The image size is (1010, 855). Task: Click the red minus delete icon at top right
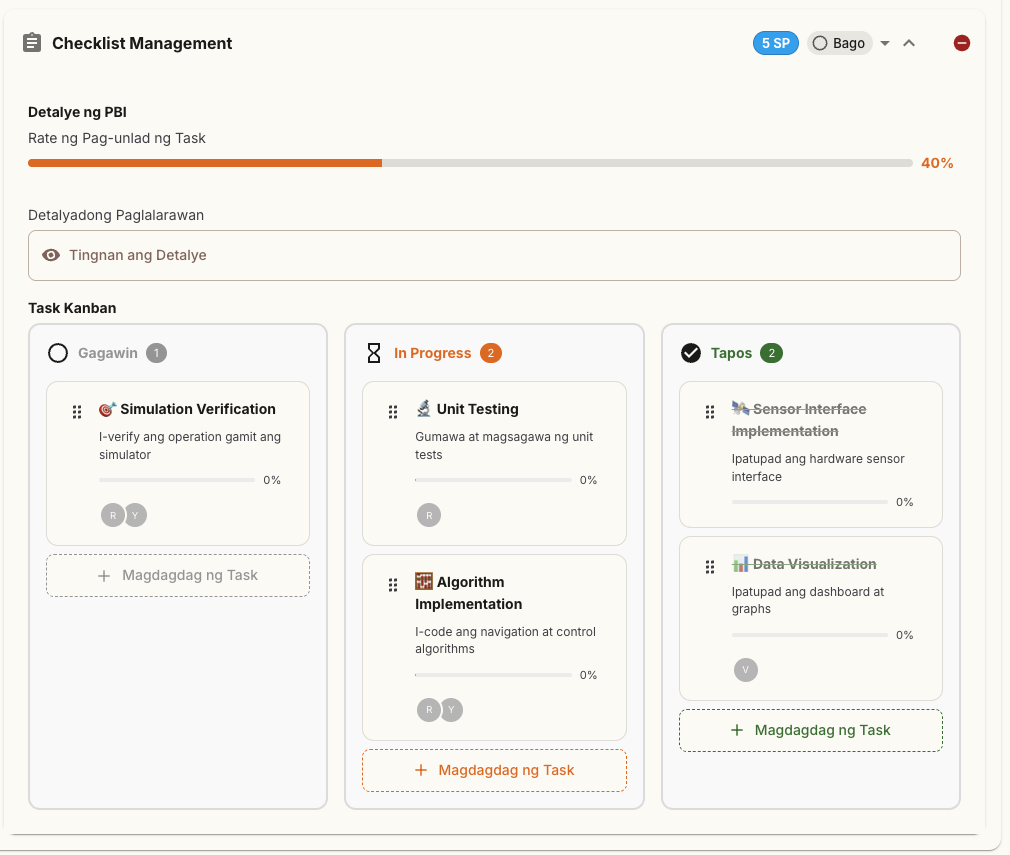coord(961,43)
